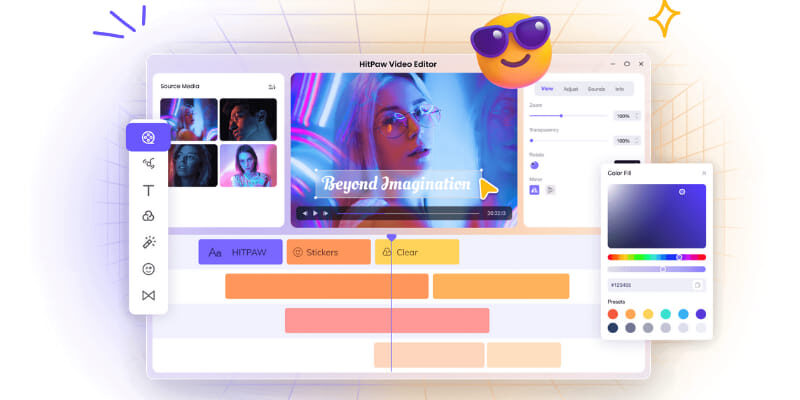Select the Clear clip on timeline
800x400 pixels.
click(x=417, y=252)
